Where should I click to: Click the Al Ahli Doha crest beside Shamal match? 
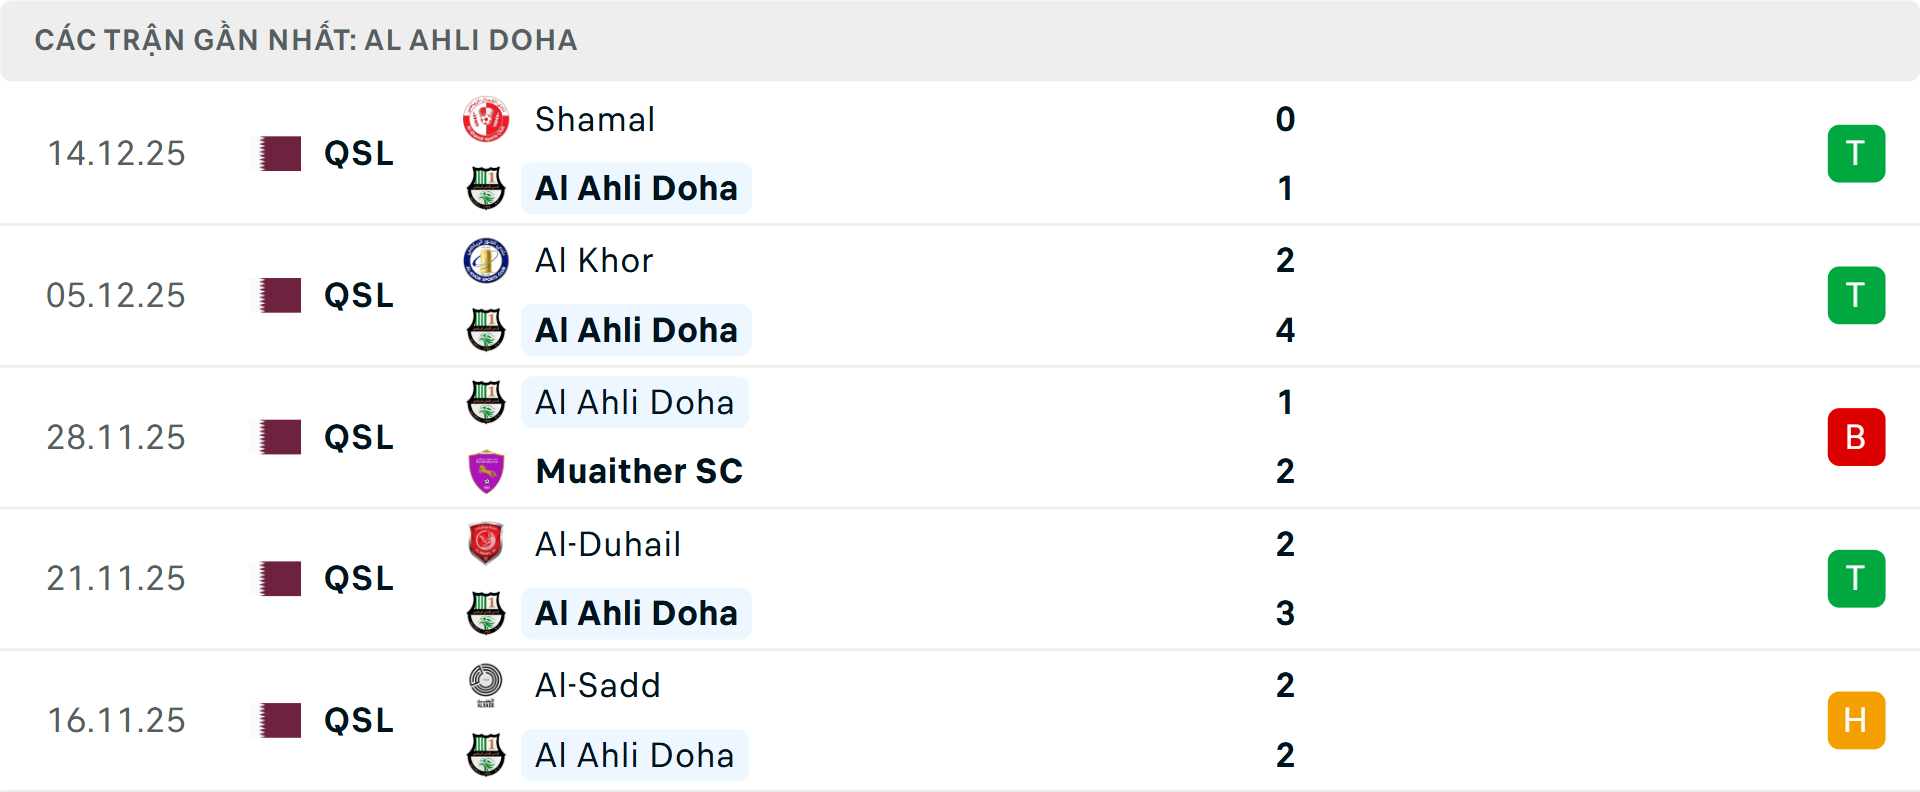(x=487, y=188)
